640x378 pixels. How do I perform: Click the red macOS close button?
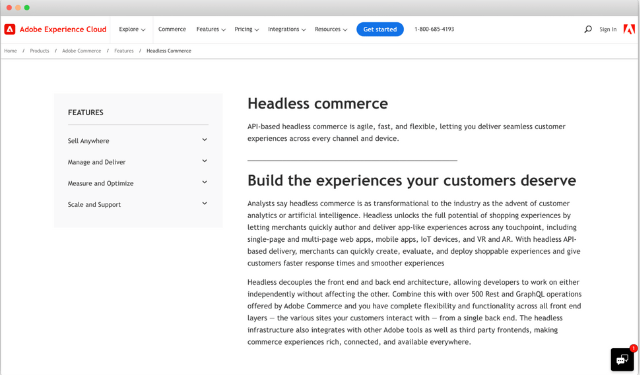pyautogui.click(x=9, y=7)
